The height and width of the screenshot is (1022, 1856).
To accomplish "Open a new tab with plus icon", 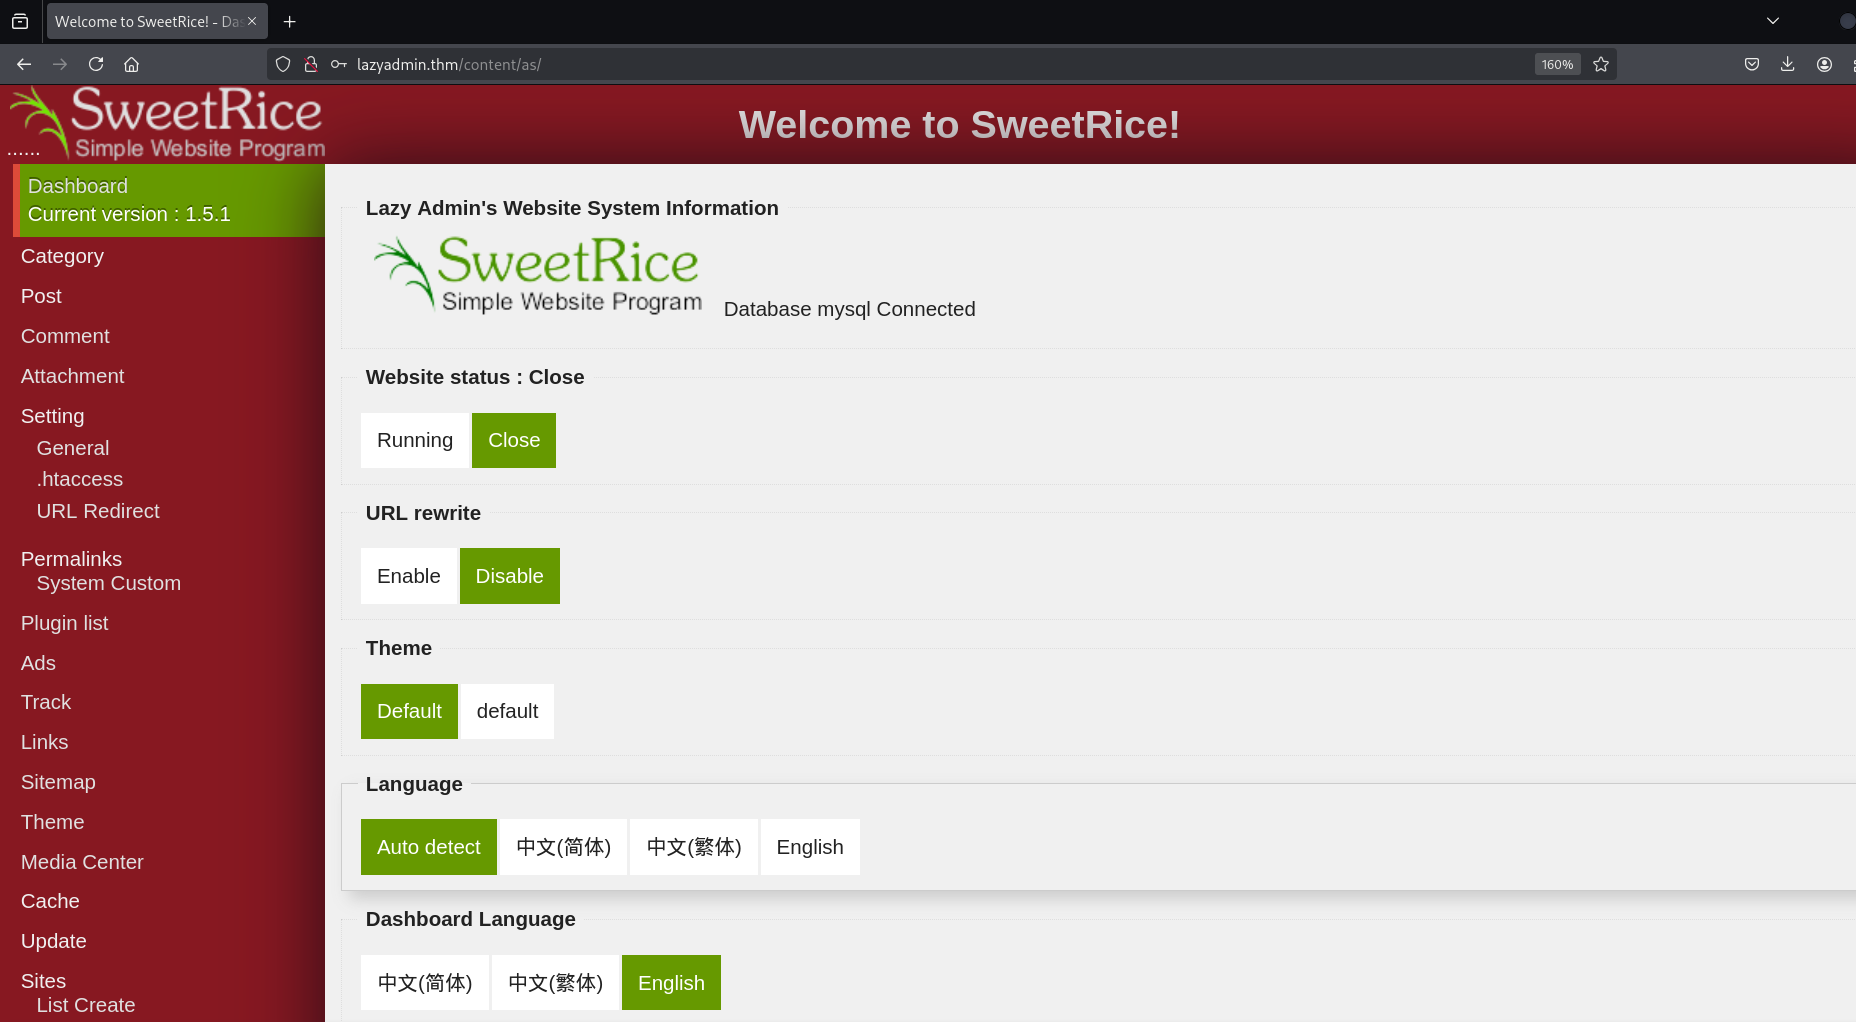I will (x=290, y=21).
